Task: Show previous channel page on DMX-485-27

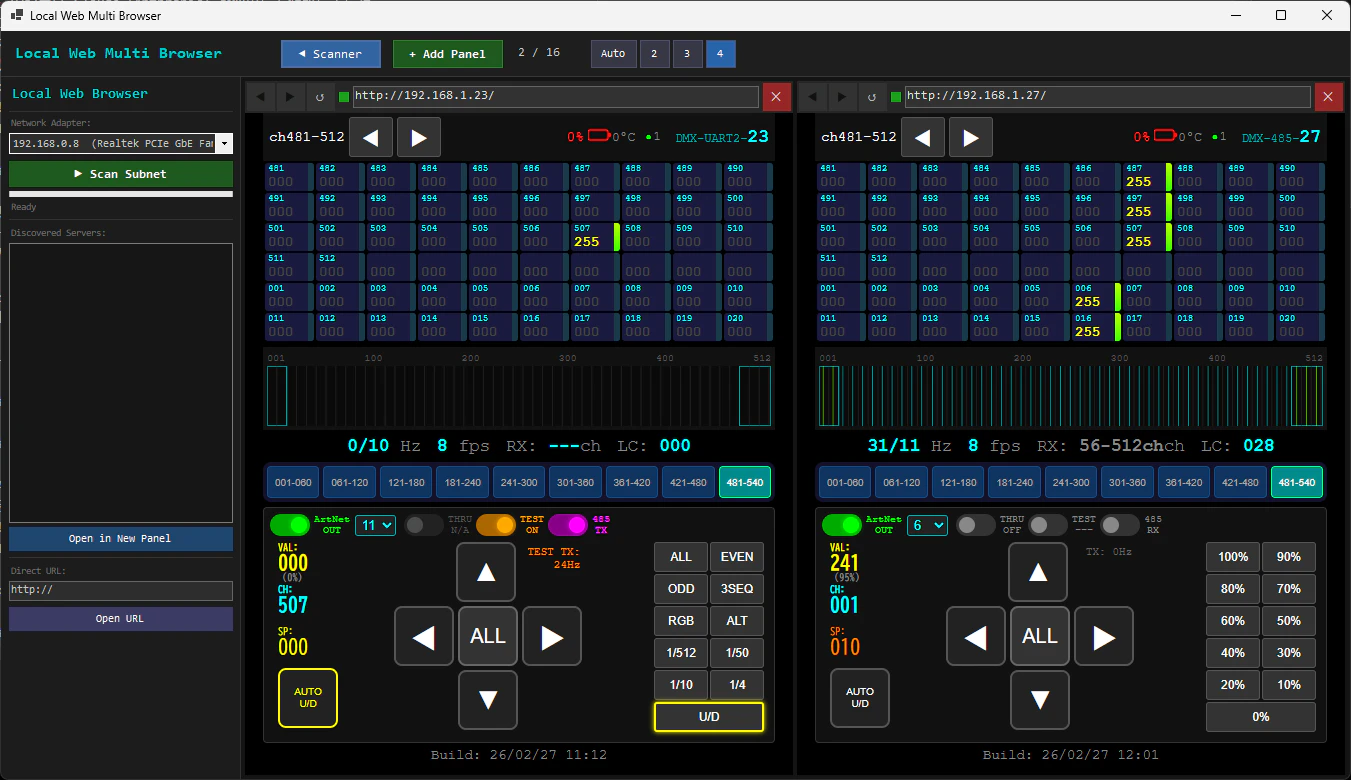Action: pyautogui.click(x=923, y=137)
